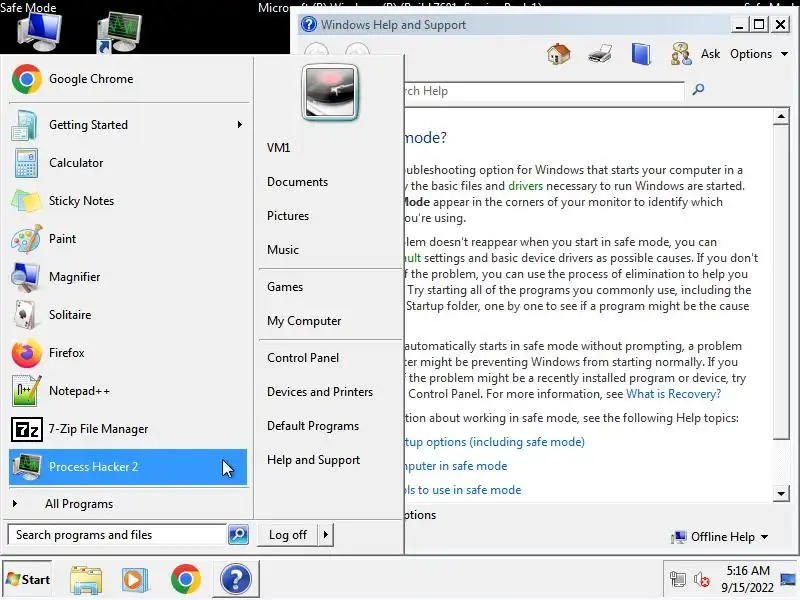The image size is (800, 600).
Task: Open Browse Help via the blue book icon
Action: click(x=641, y=54)
